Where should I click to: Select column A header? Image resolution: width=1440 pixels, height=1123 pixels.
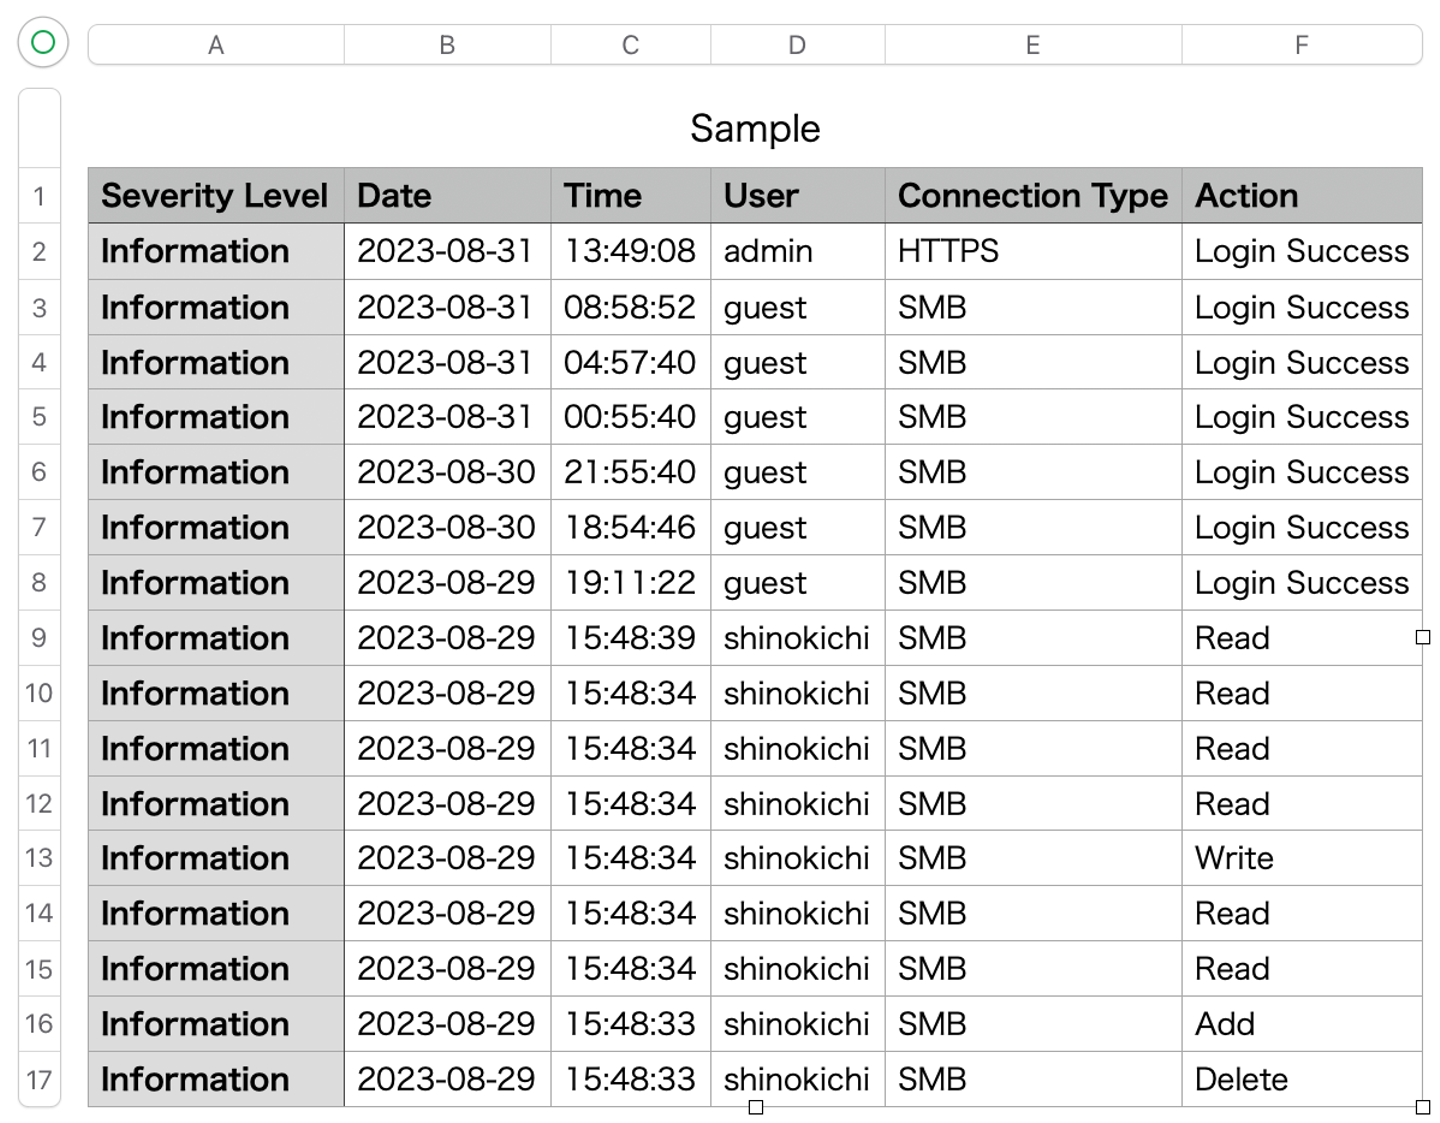coord(216,45)
